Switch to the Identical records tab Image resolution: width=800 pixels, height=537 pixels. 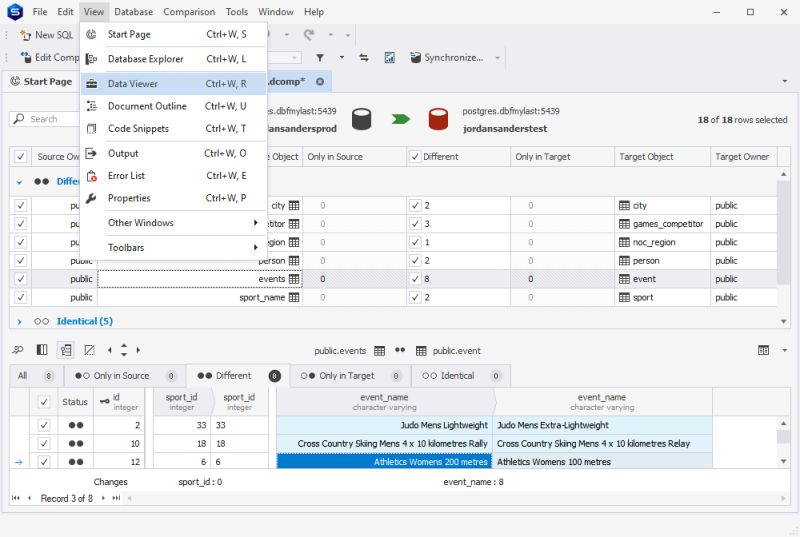461,376
